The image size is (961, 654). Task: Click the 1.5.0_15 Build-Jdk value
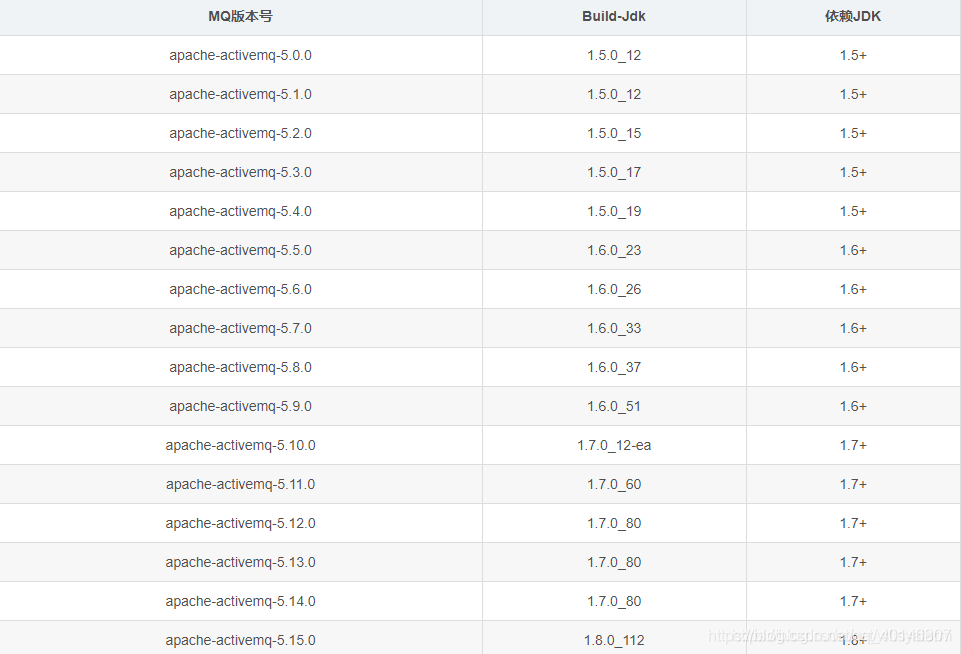(613, 133)
